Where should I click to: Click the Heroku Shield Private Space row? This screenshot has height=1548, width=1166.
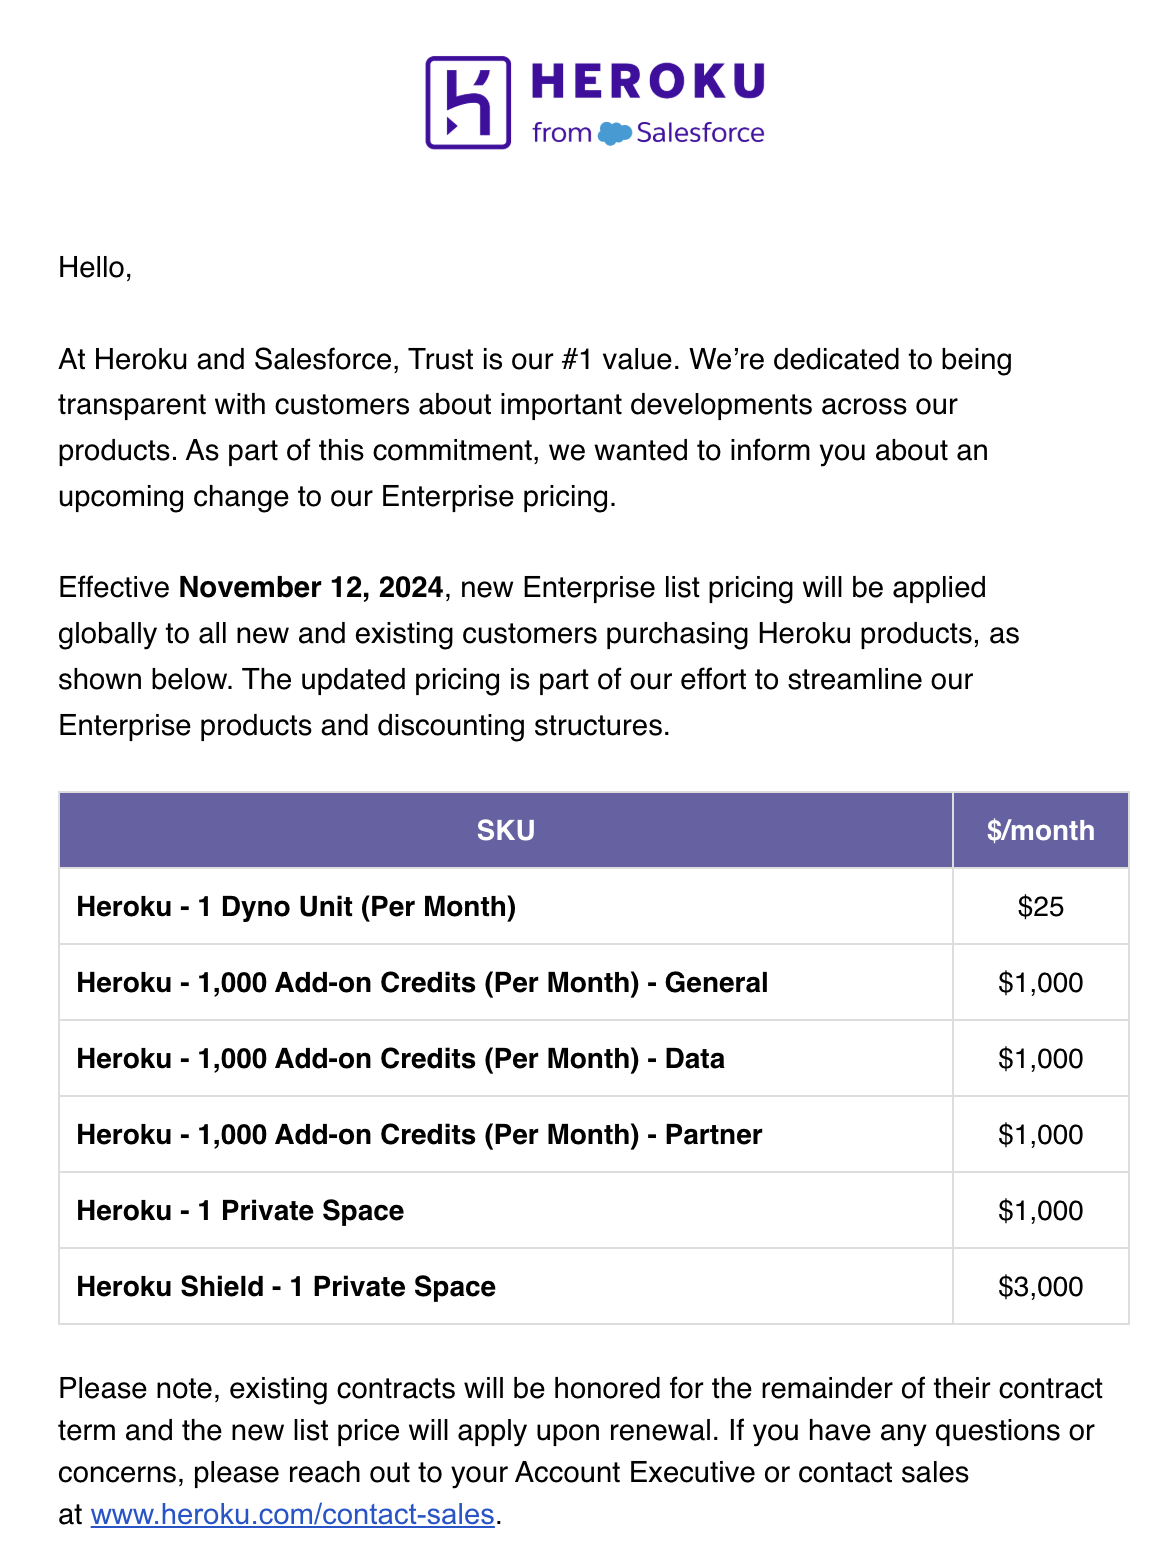tap(286, 1286)
